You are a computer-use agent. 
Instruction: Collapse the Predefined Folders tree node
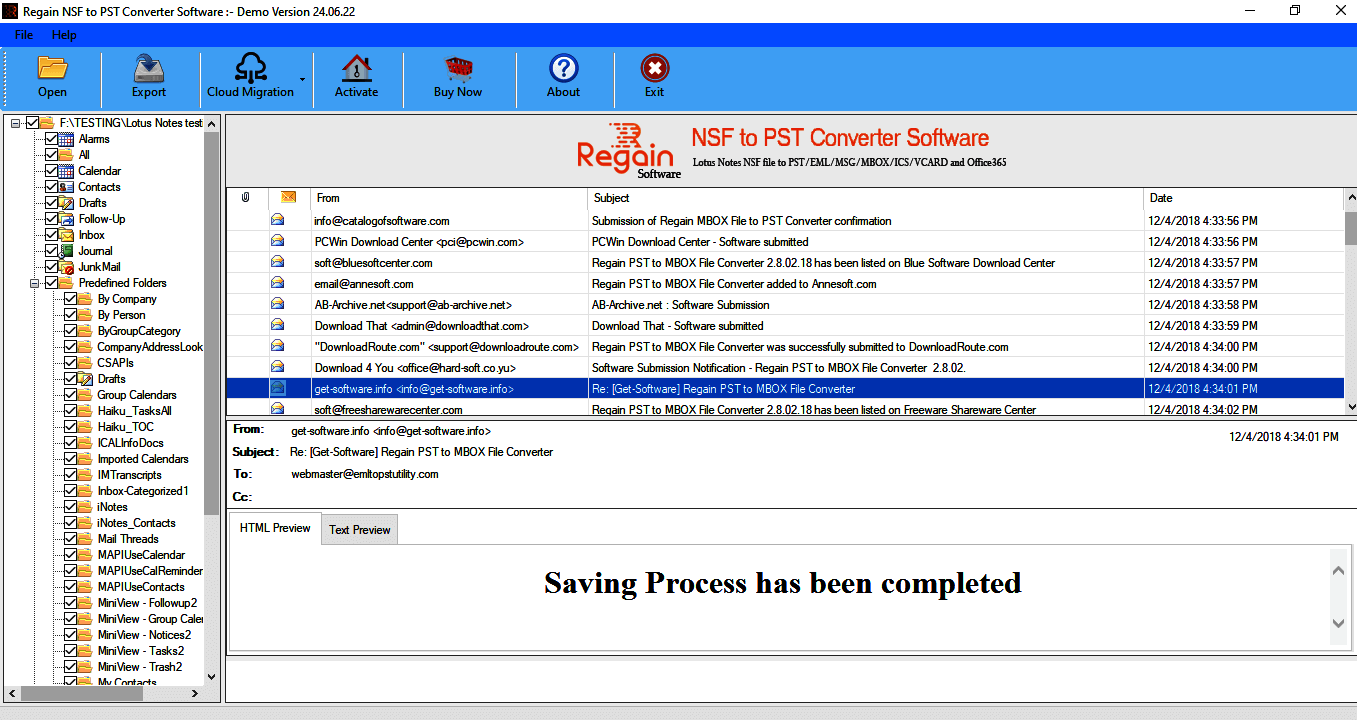tap(35, 283)
